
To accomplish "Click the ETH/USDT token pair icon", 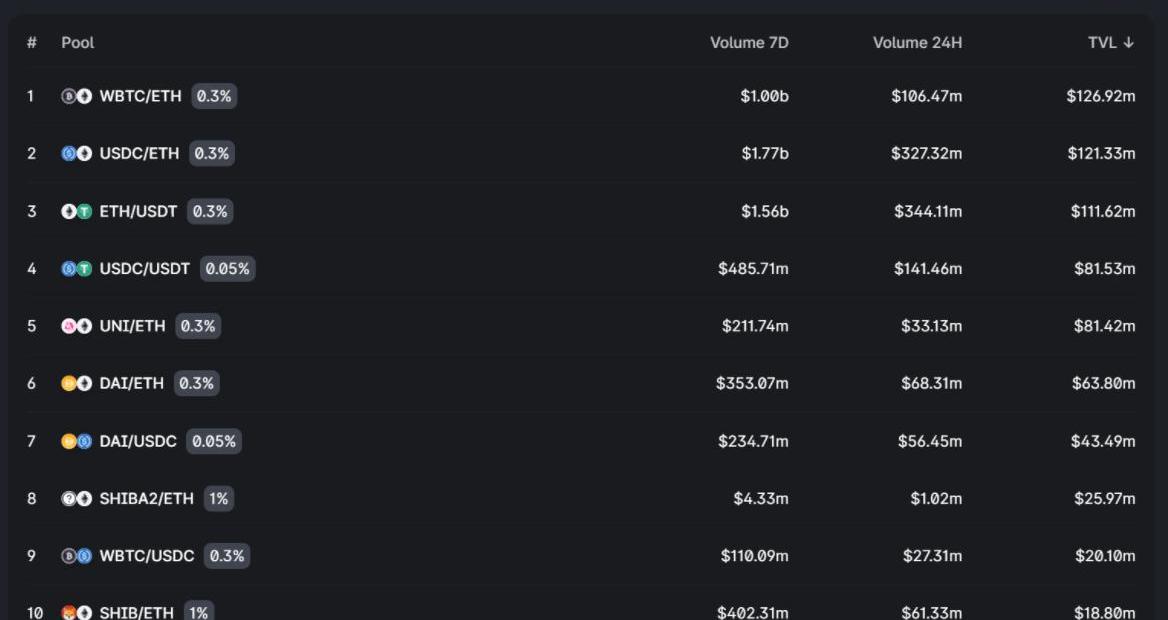I will 77,211.
